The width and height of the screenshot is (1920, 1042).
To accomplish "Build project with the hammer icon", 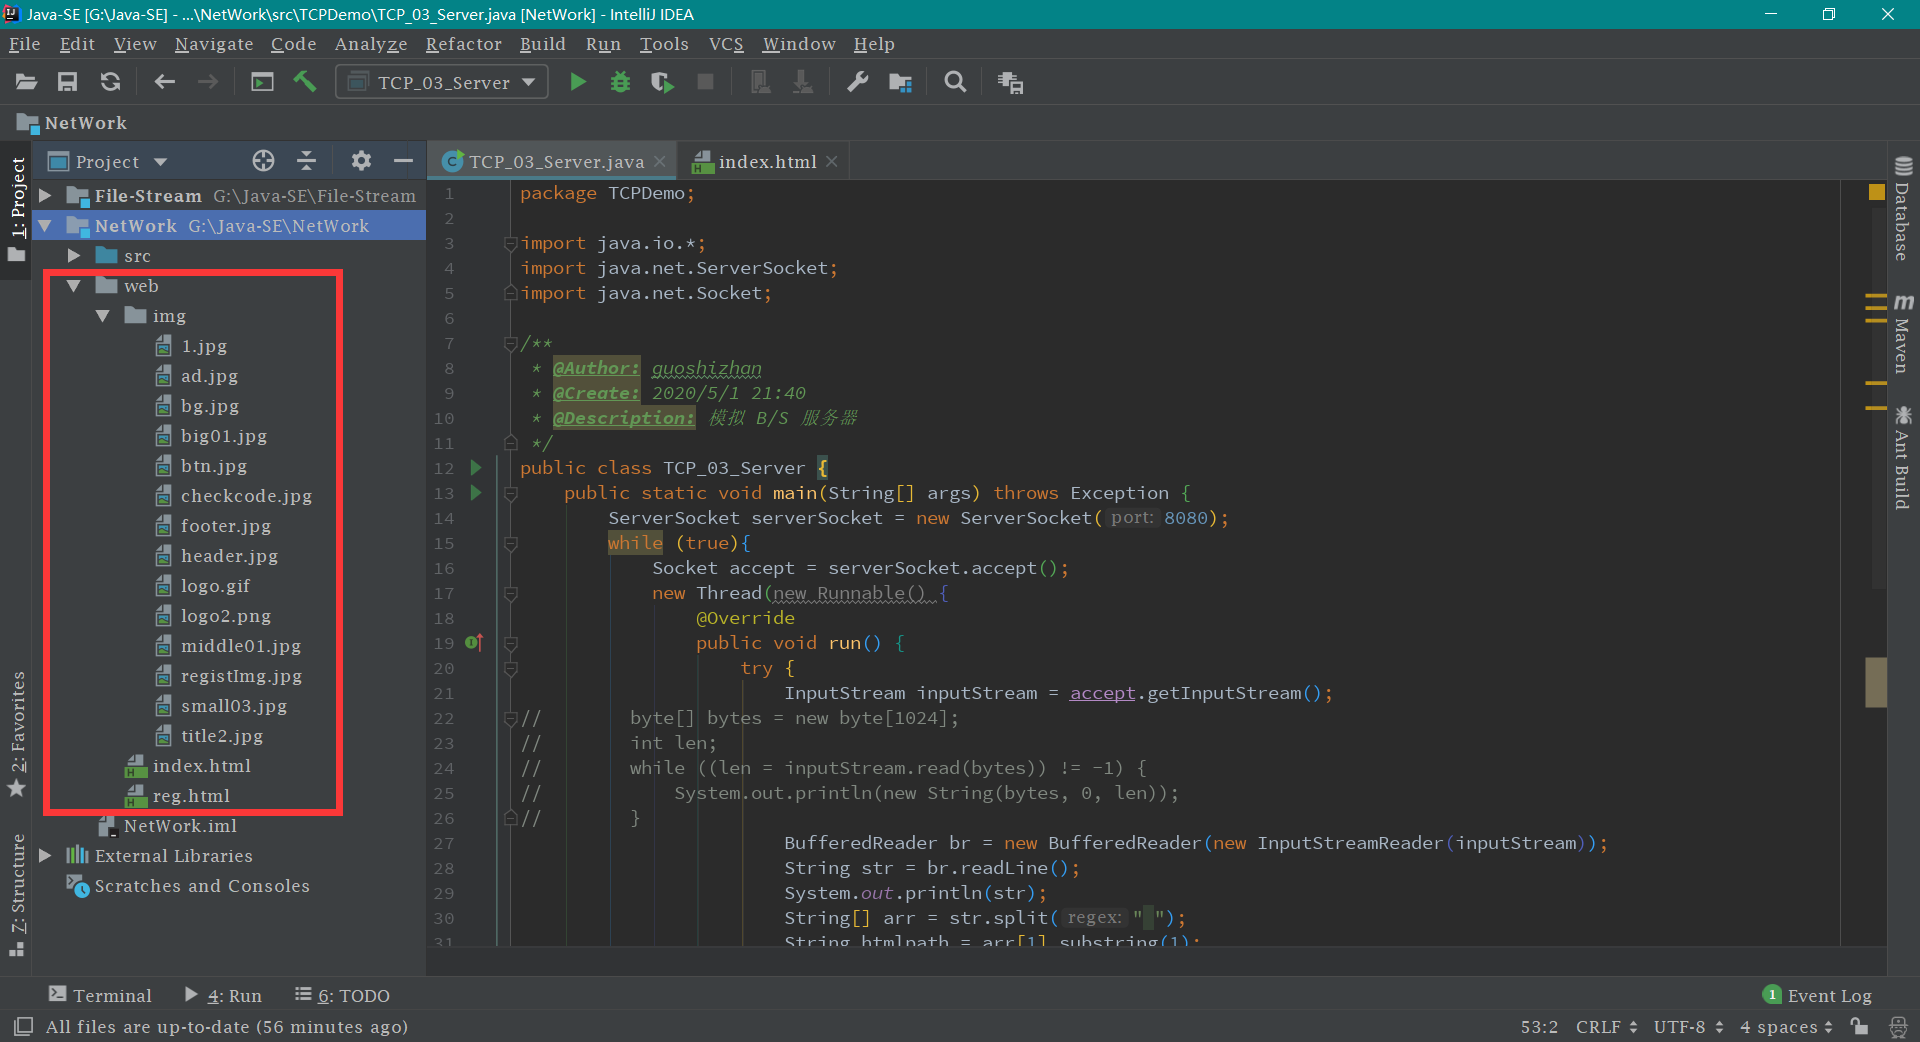I will (x=305, y=82).
